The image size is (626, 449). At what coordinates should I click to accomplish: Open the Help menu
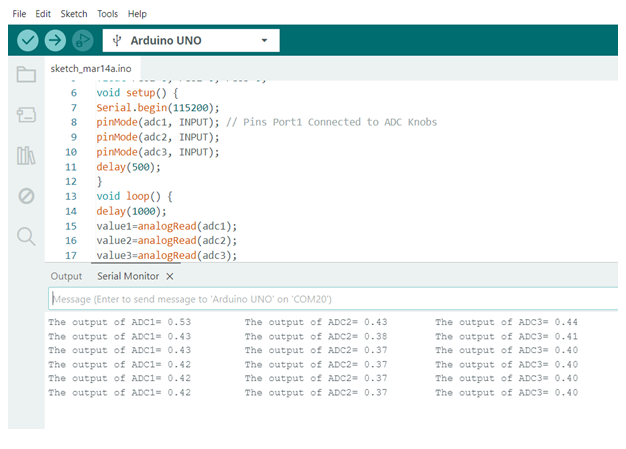click(x=137, y=14)
